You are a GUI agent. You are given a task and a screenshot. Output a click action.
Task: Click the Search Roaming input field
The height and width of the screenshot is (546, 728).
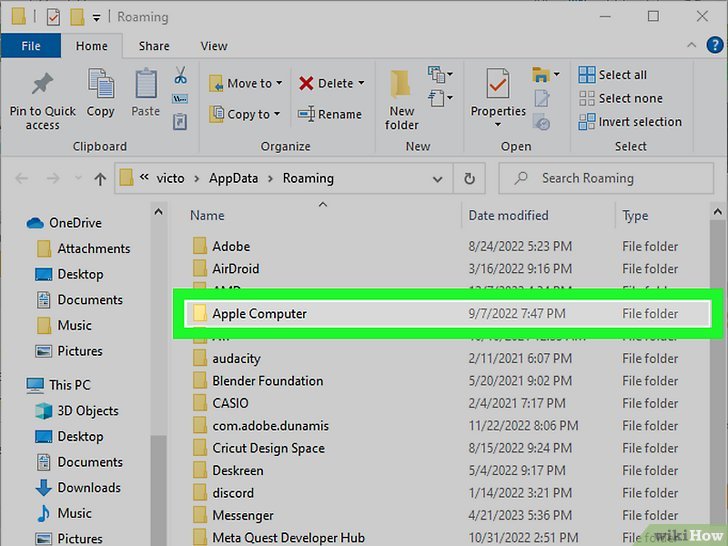(606, 178)
